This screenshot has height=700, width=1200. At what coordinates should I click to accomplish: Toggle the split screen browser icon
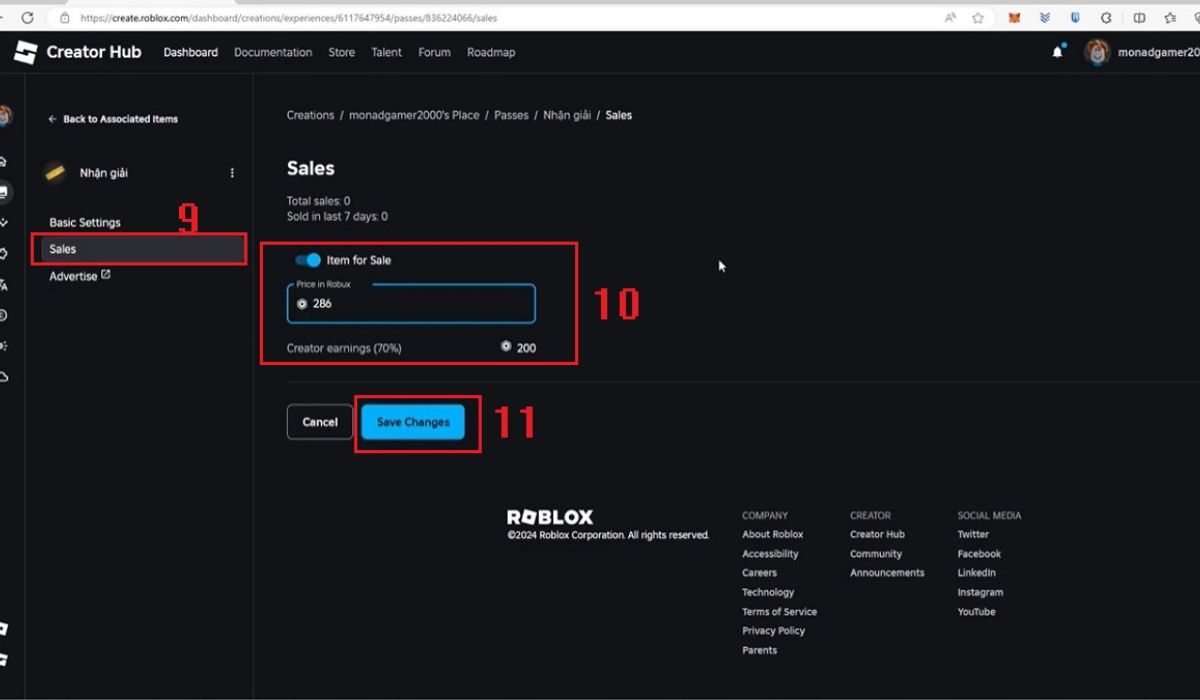coord(1139,18)
